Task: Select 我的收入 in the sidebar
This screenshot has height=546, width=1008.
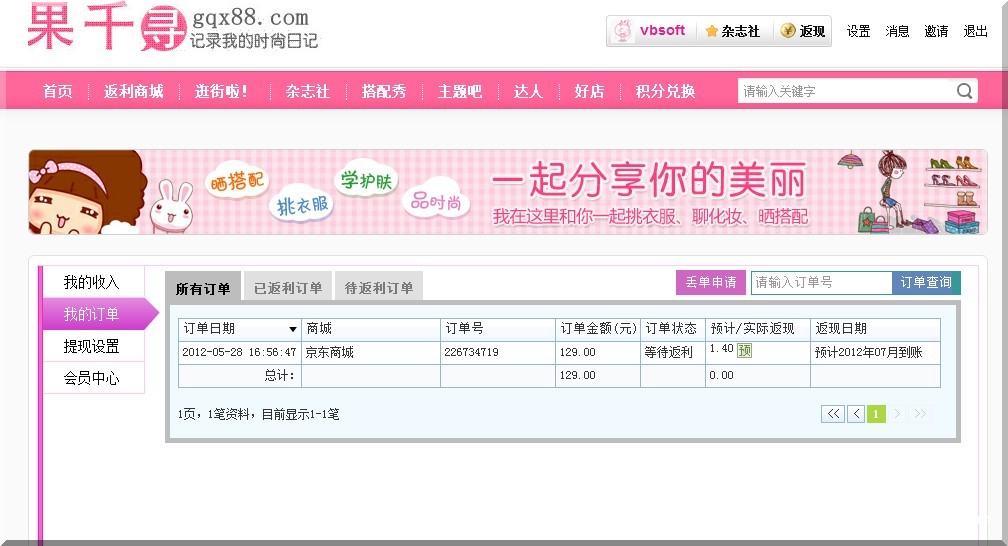Action: [x=92, y=282]
